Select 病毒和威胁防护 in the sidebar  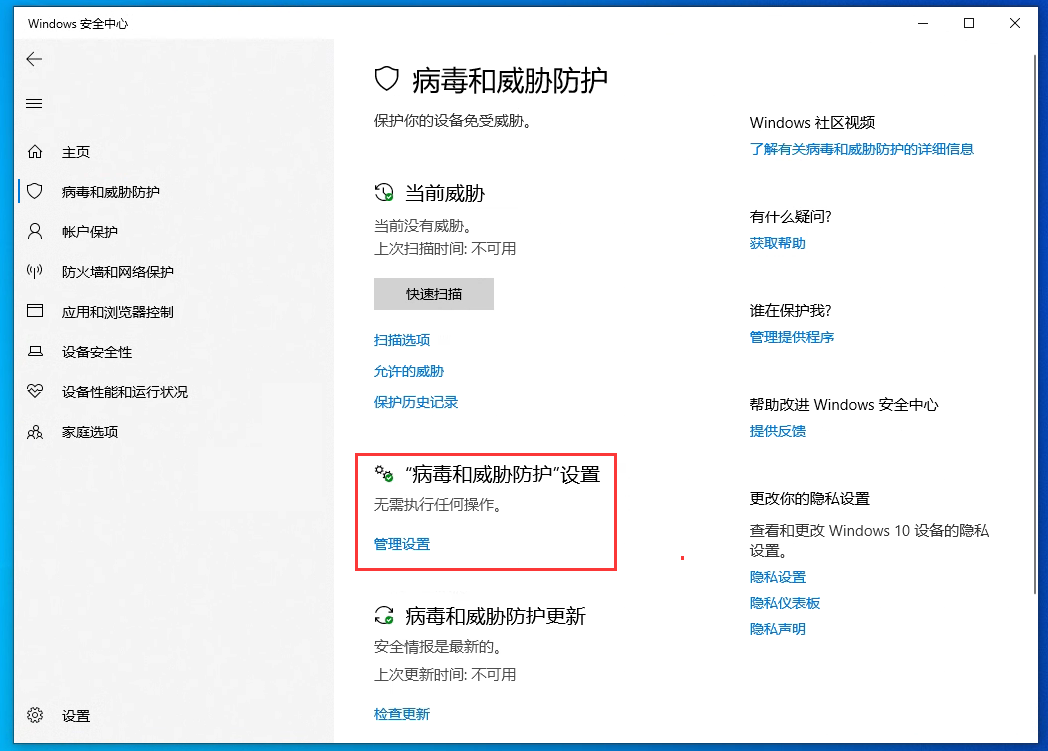coord(111,192)
